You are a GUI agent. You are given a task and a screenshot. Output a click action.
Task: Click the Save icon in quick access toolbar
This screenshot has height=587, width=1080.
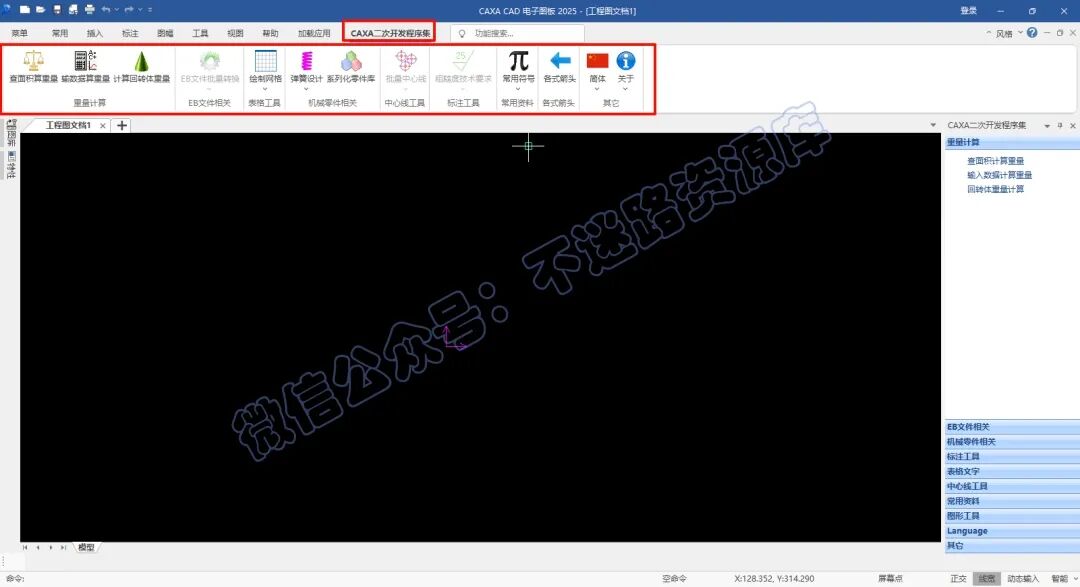(57, 10)
